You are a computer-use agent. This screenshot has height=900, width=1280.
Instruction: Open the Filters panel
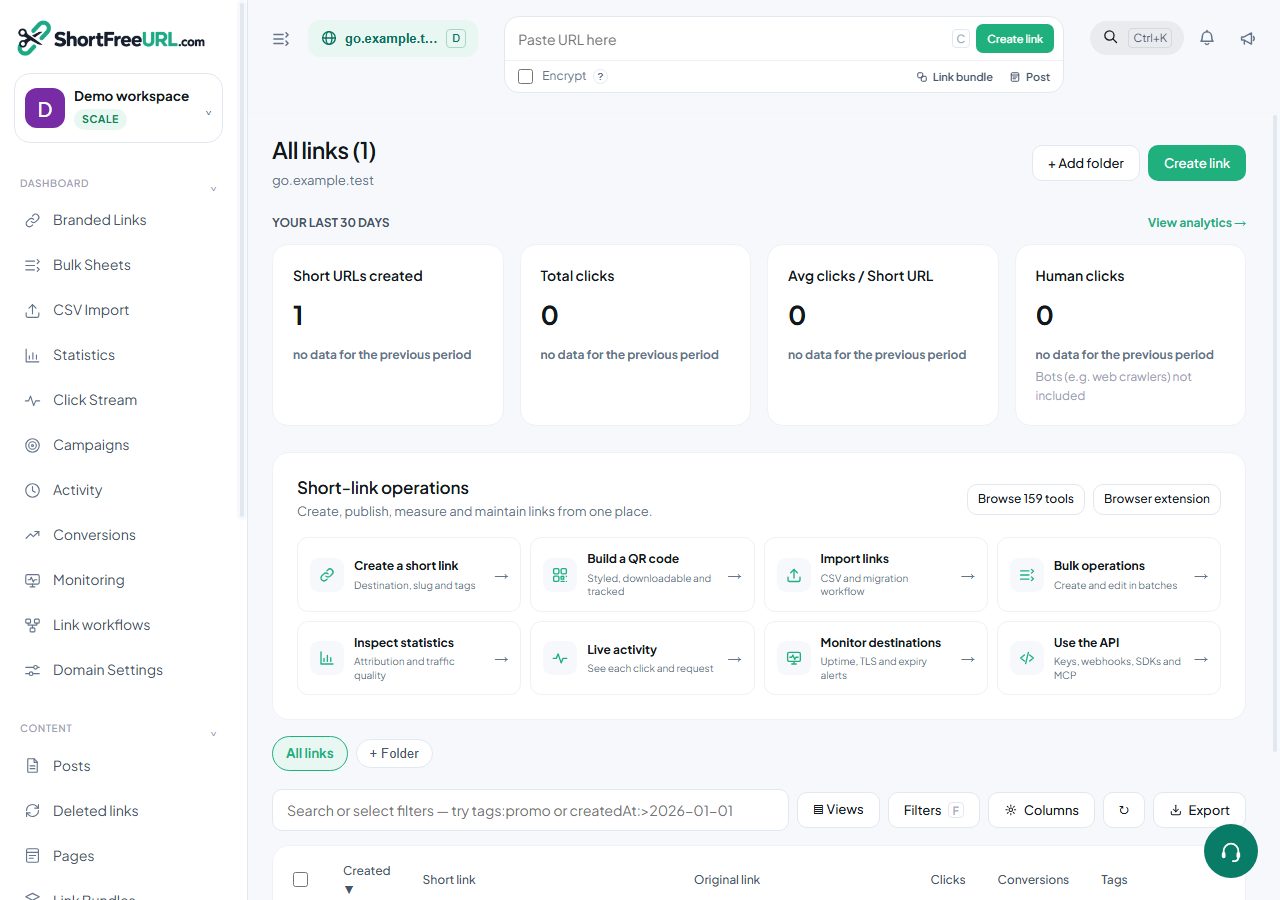(x=933, y=810)
